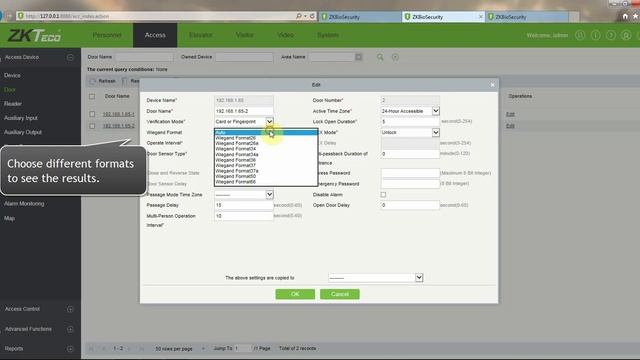Choose Wiegand Format37 option
The image size is (640, 360).
pyautogui.click(x=266, y=166)
